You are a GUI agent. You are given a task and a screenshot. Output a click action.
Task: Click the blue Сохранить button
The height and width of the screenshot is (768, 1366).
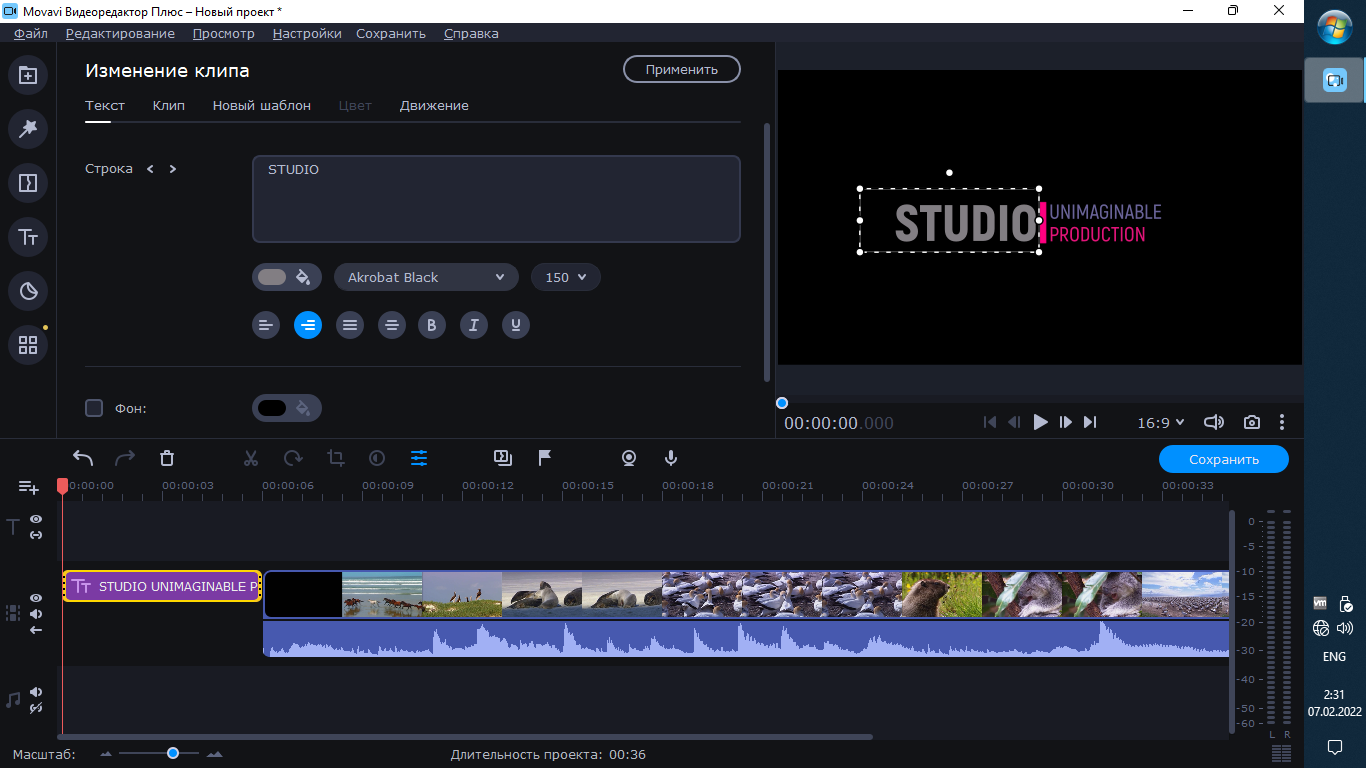1223,459
